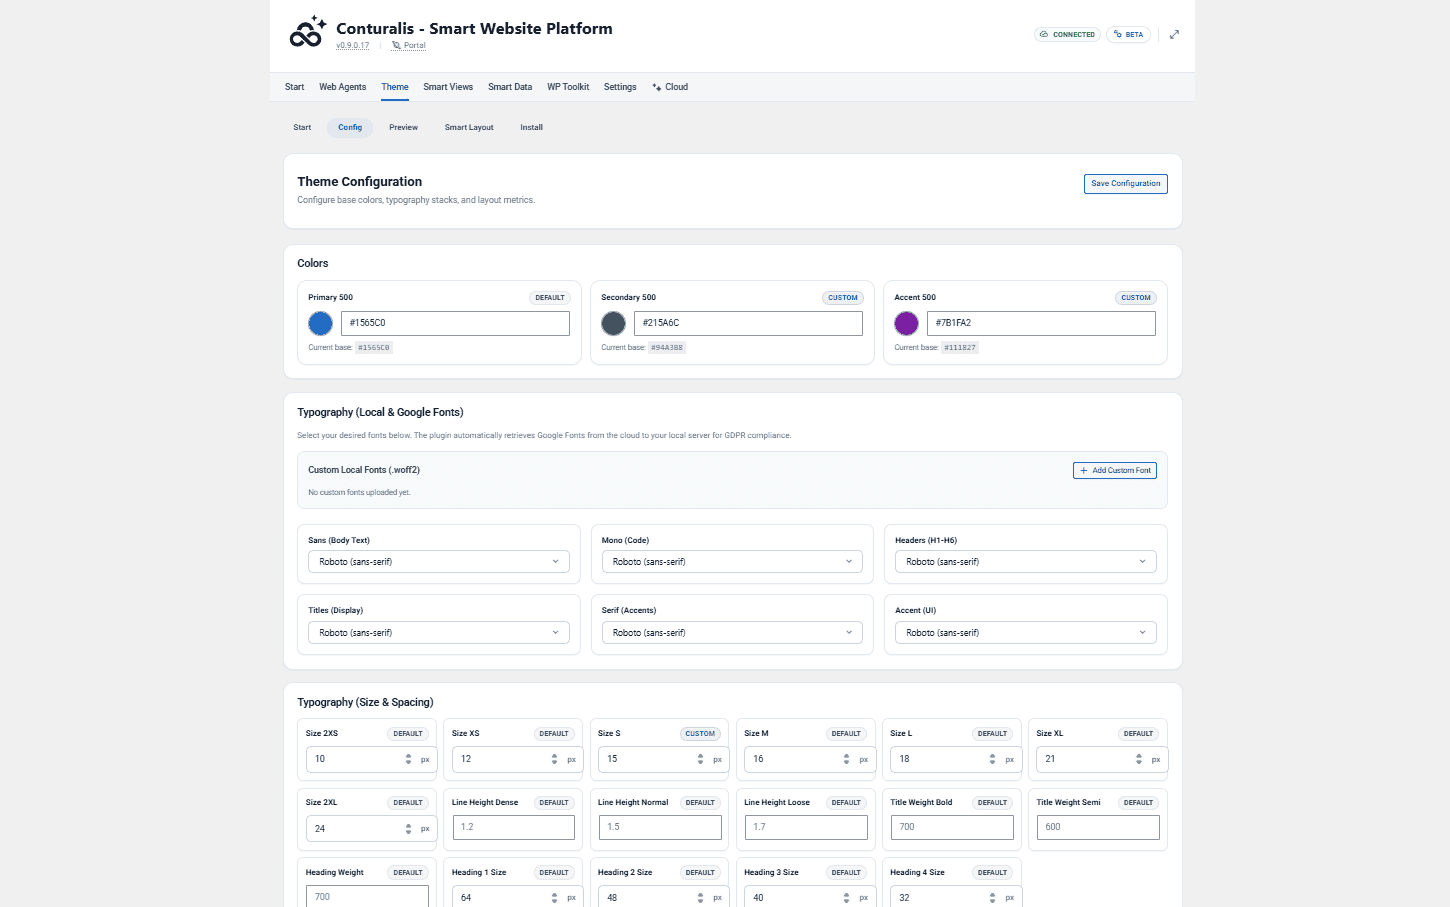Click the Size 2XL stepper arrows
The image size is (1450, 907).
pyautogui.click(x=408, y=829)
